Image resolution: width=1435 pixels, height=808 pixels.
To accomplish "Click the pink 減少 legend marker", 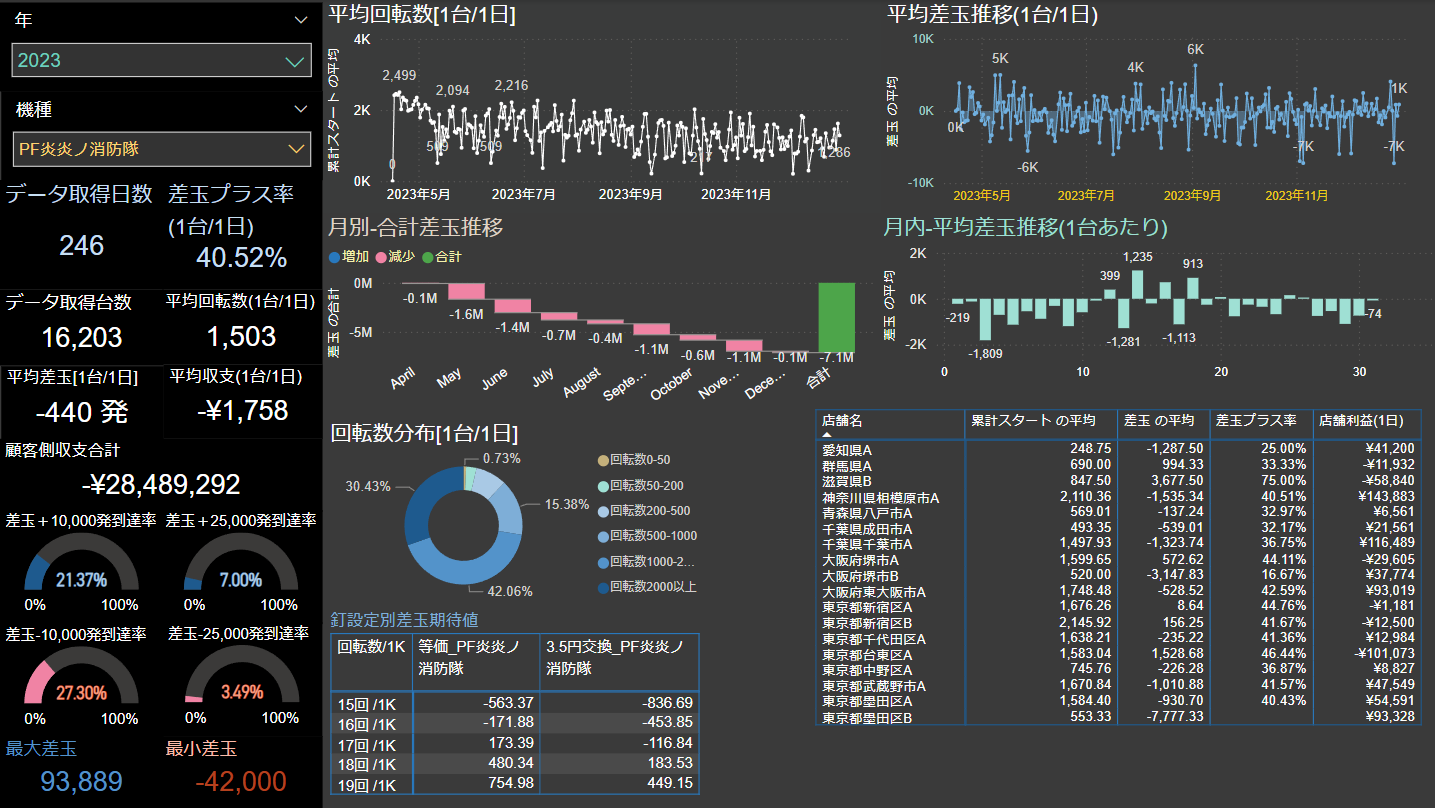I will point(380,257).
